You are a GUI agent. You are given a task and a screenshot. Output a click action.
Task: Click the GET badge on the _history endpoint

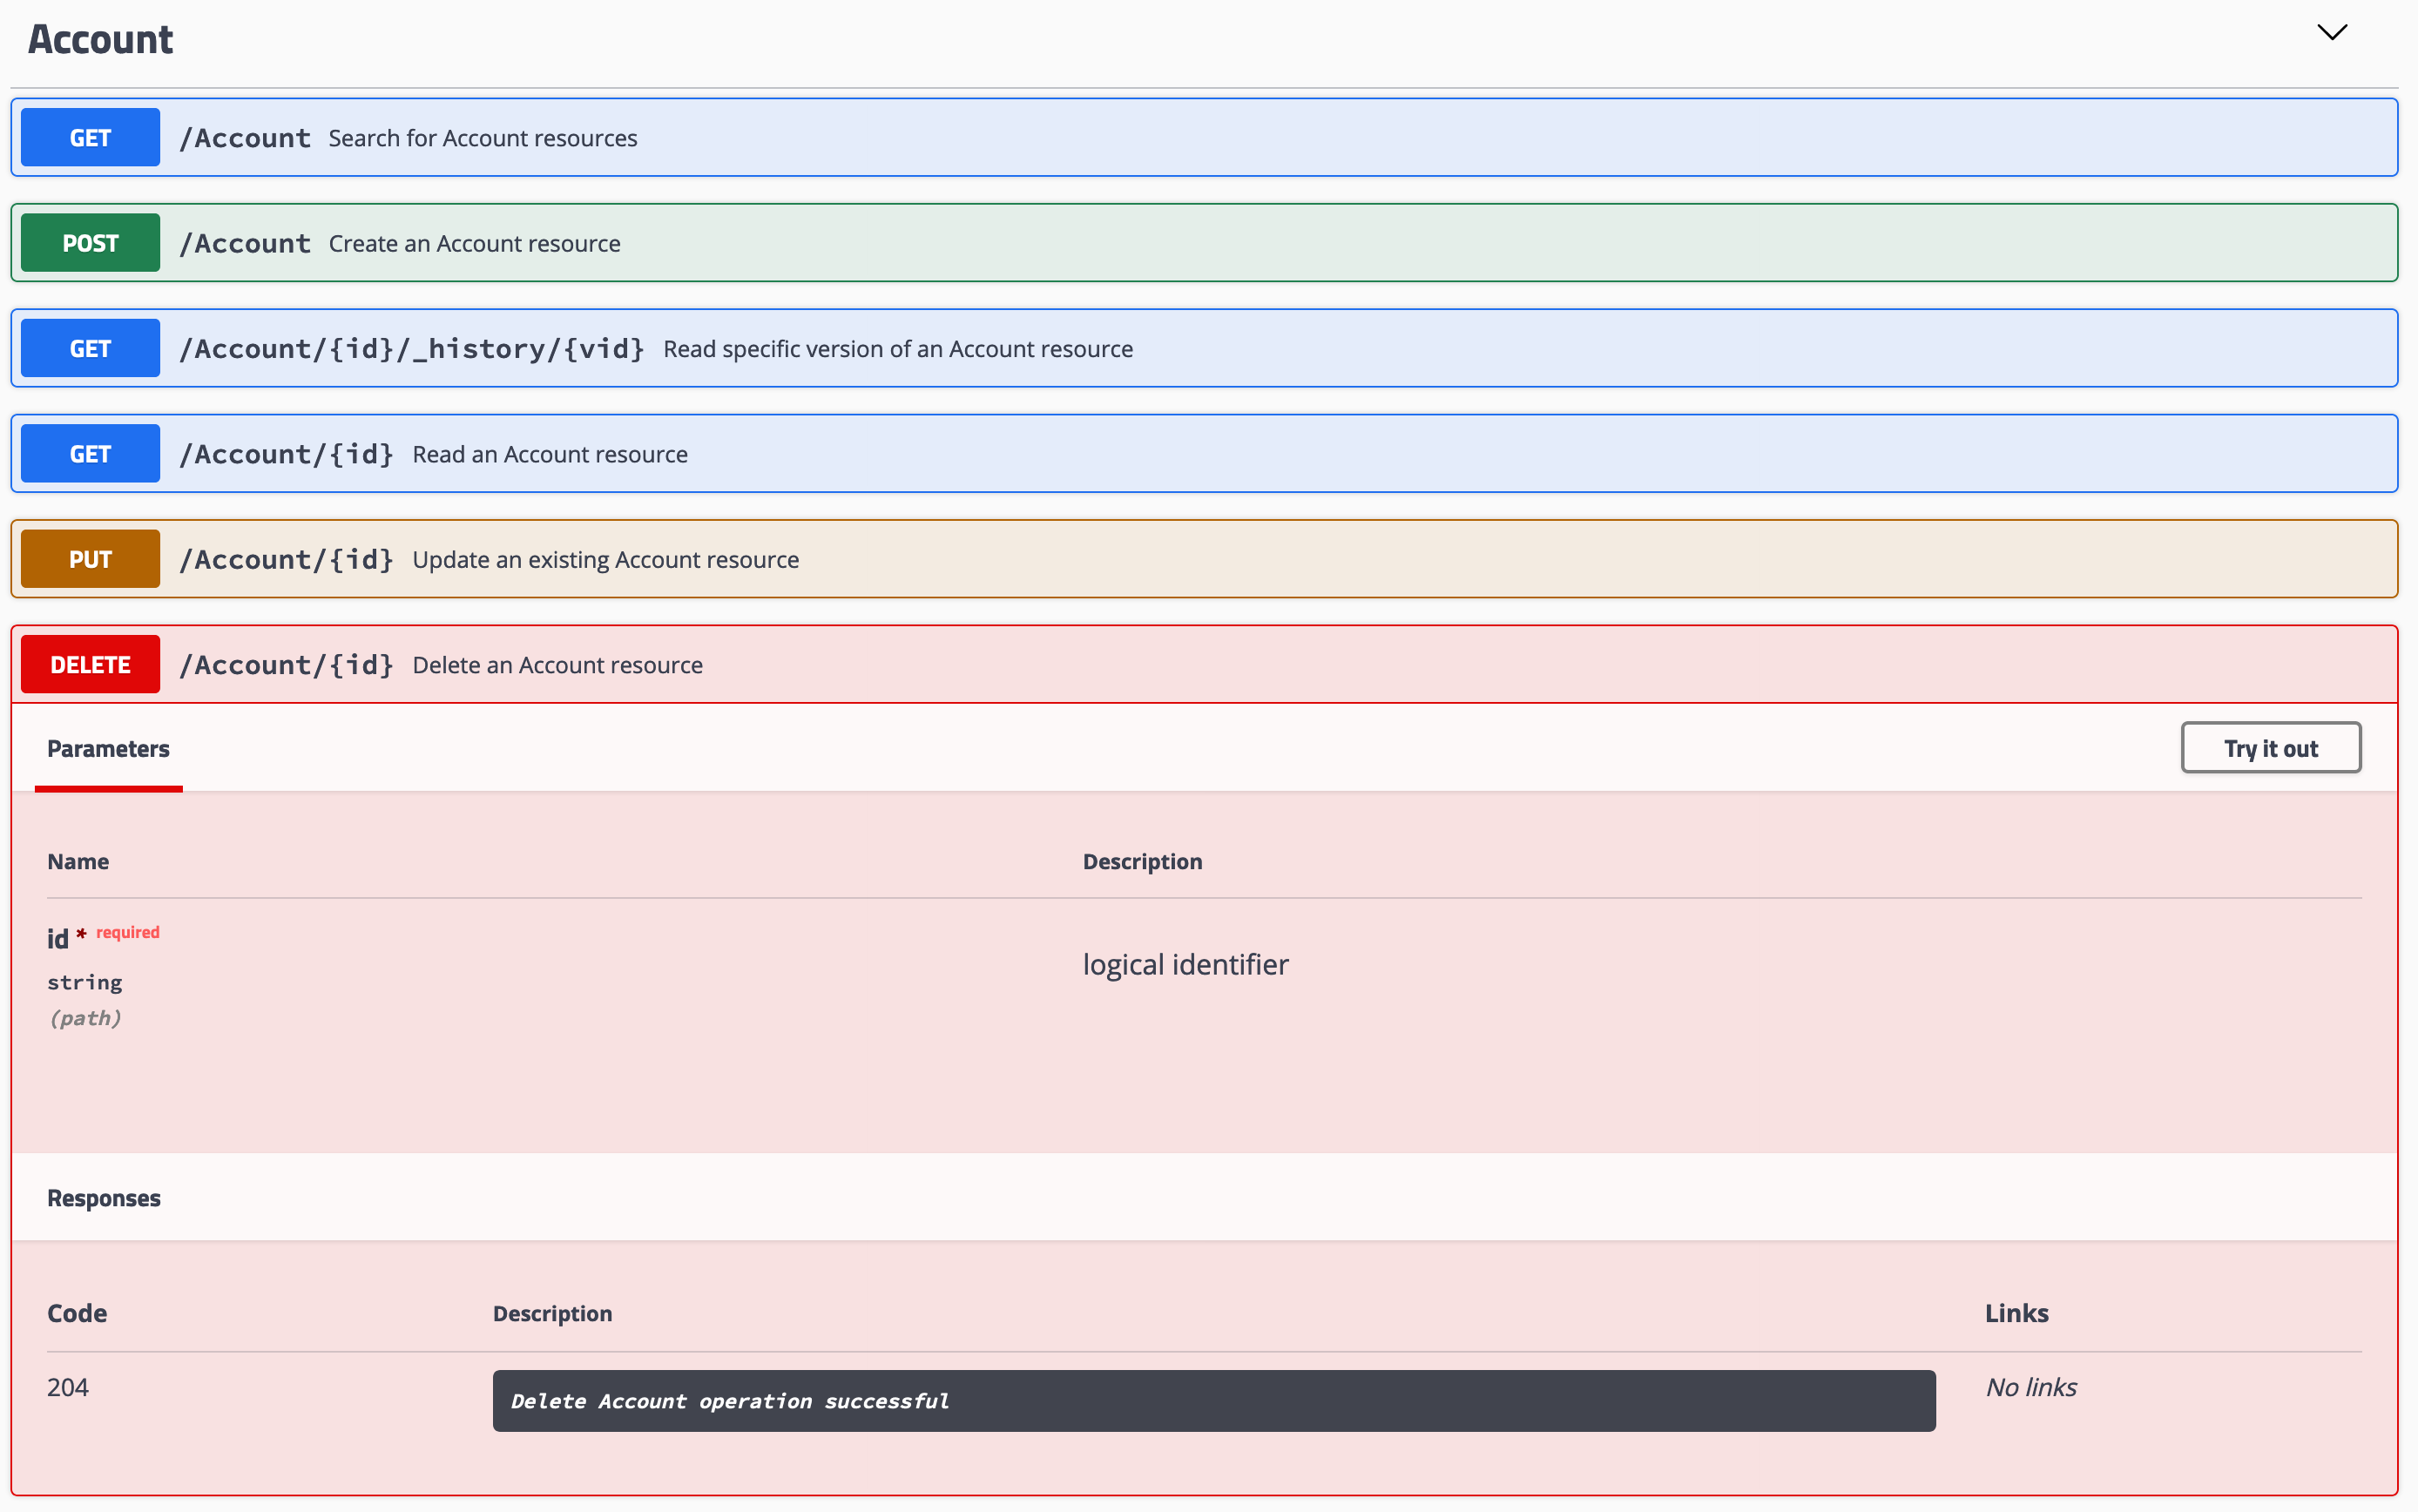point(89,348)
